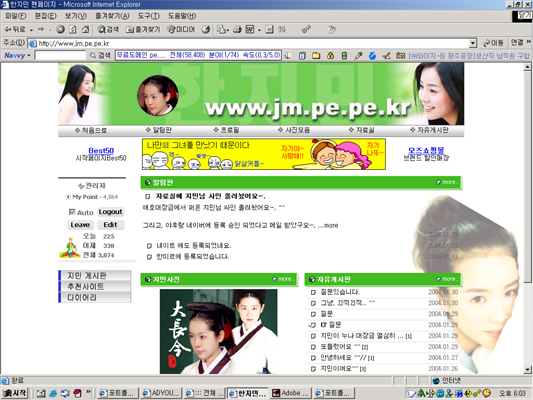Image resolution: width=533 pixels, height=400 pixels.
Task: Click the Refresh page icon
Action: (x=73, y=30)
